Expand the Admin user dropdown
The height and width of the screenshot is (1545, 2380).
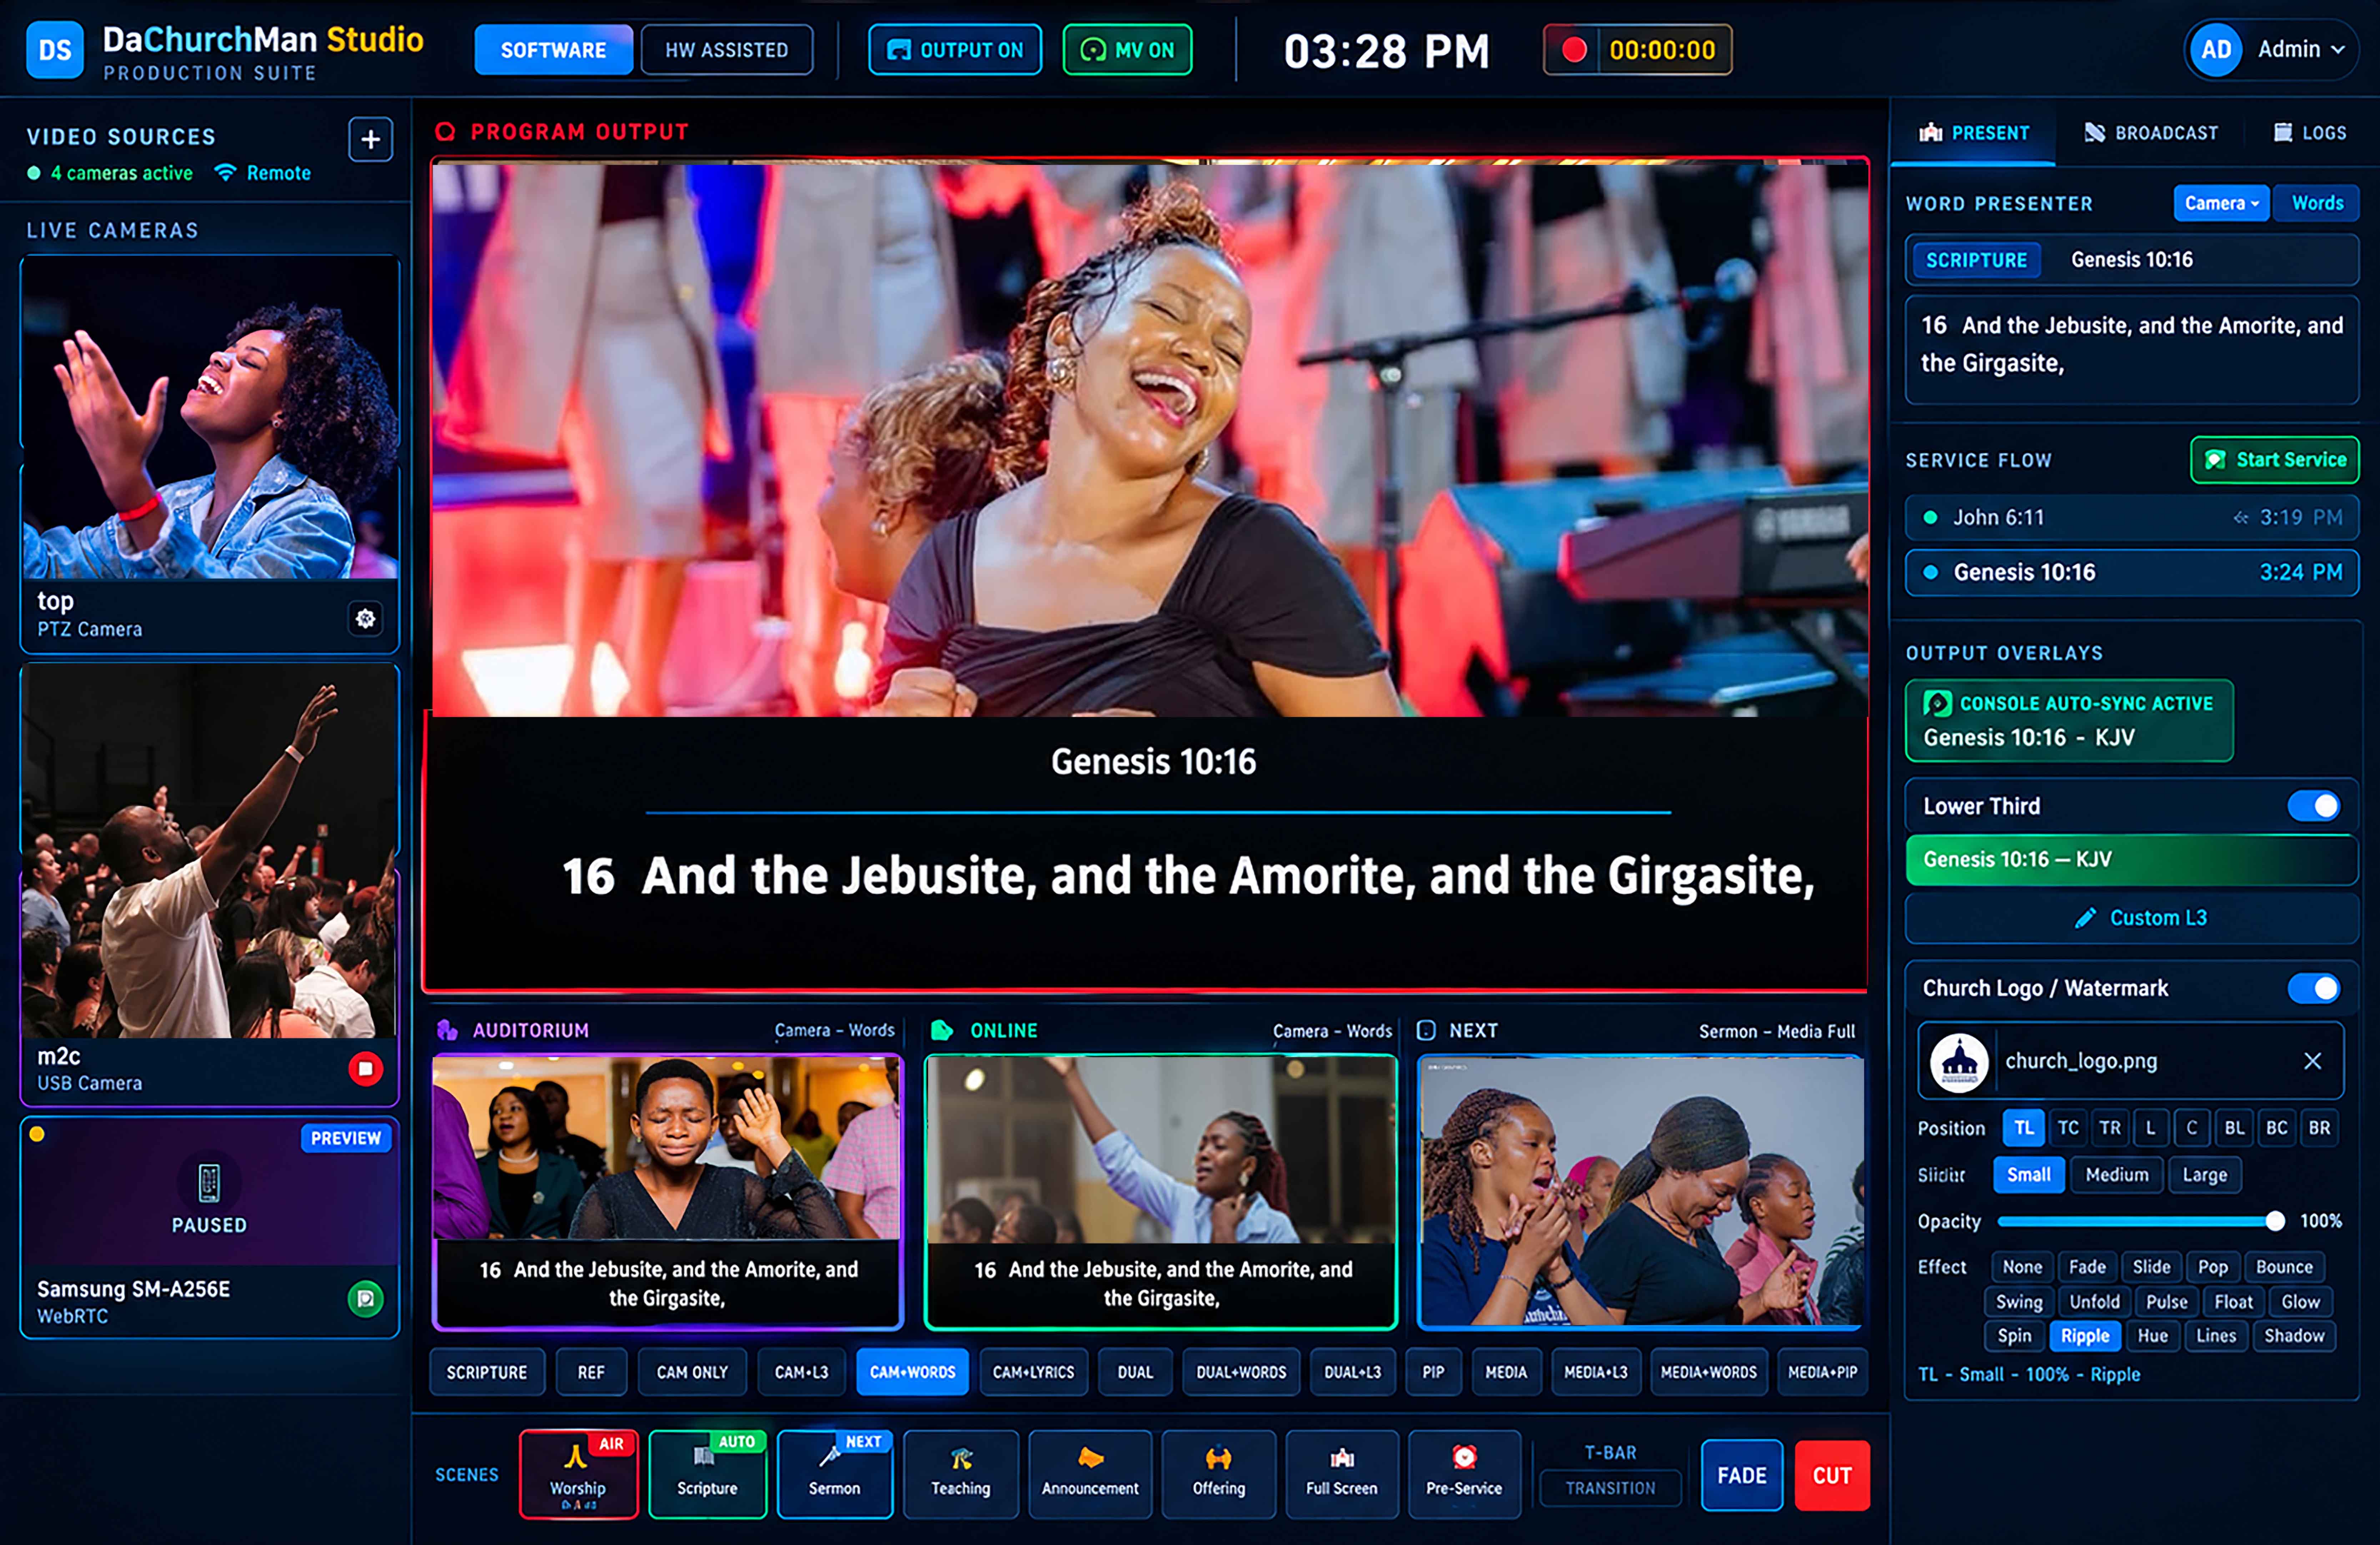(x=2267, y=49)
